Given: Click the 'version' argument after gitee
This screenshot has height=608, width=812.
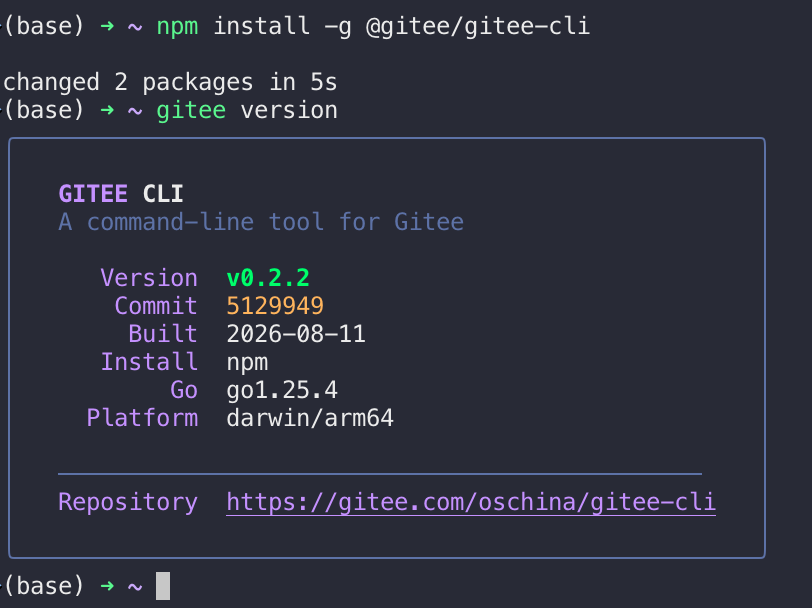Looking at the screenshot, I should pos(289,110).
